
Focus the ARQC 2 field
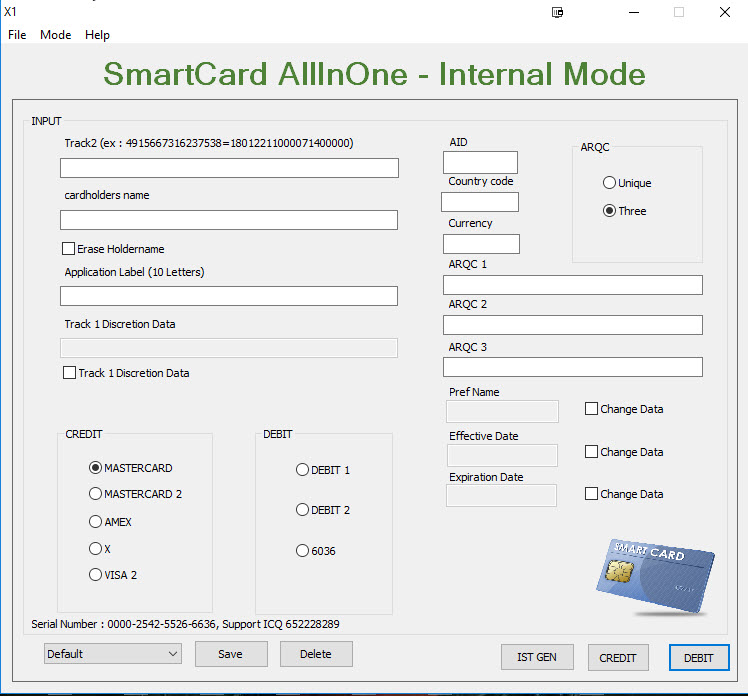point(572,325)
